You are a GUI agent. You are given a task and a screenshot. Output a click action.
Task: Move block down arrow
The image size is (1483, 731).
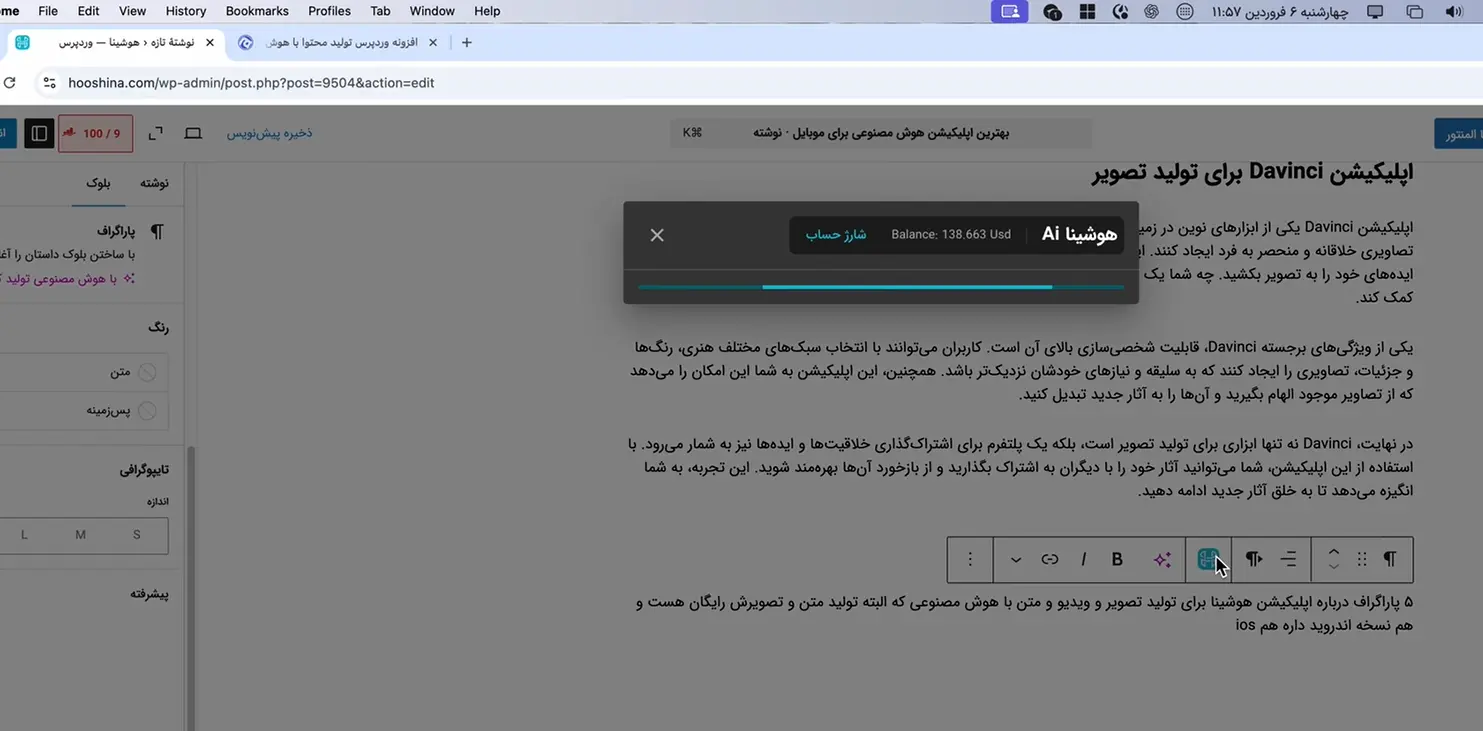pyautogui.click(x=1333, y=567)
